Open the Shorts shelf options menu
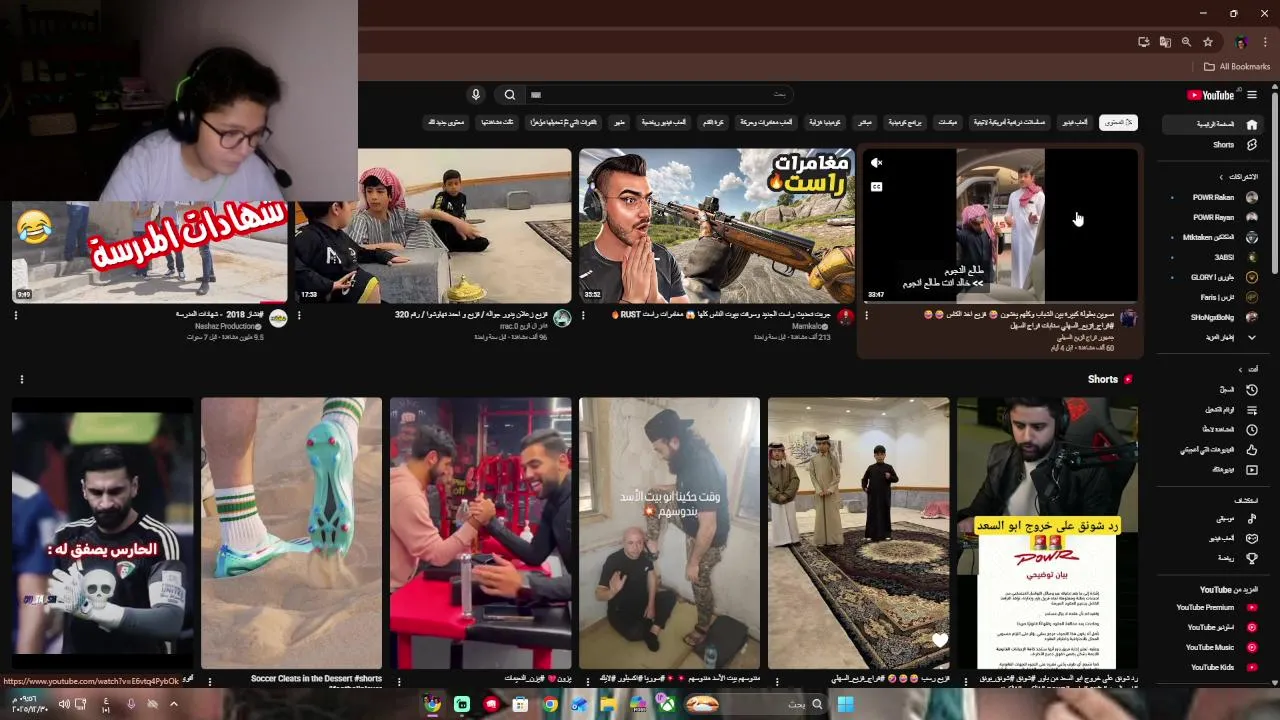 [21, 379]
